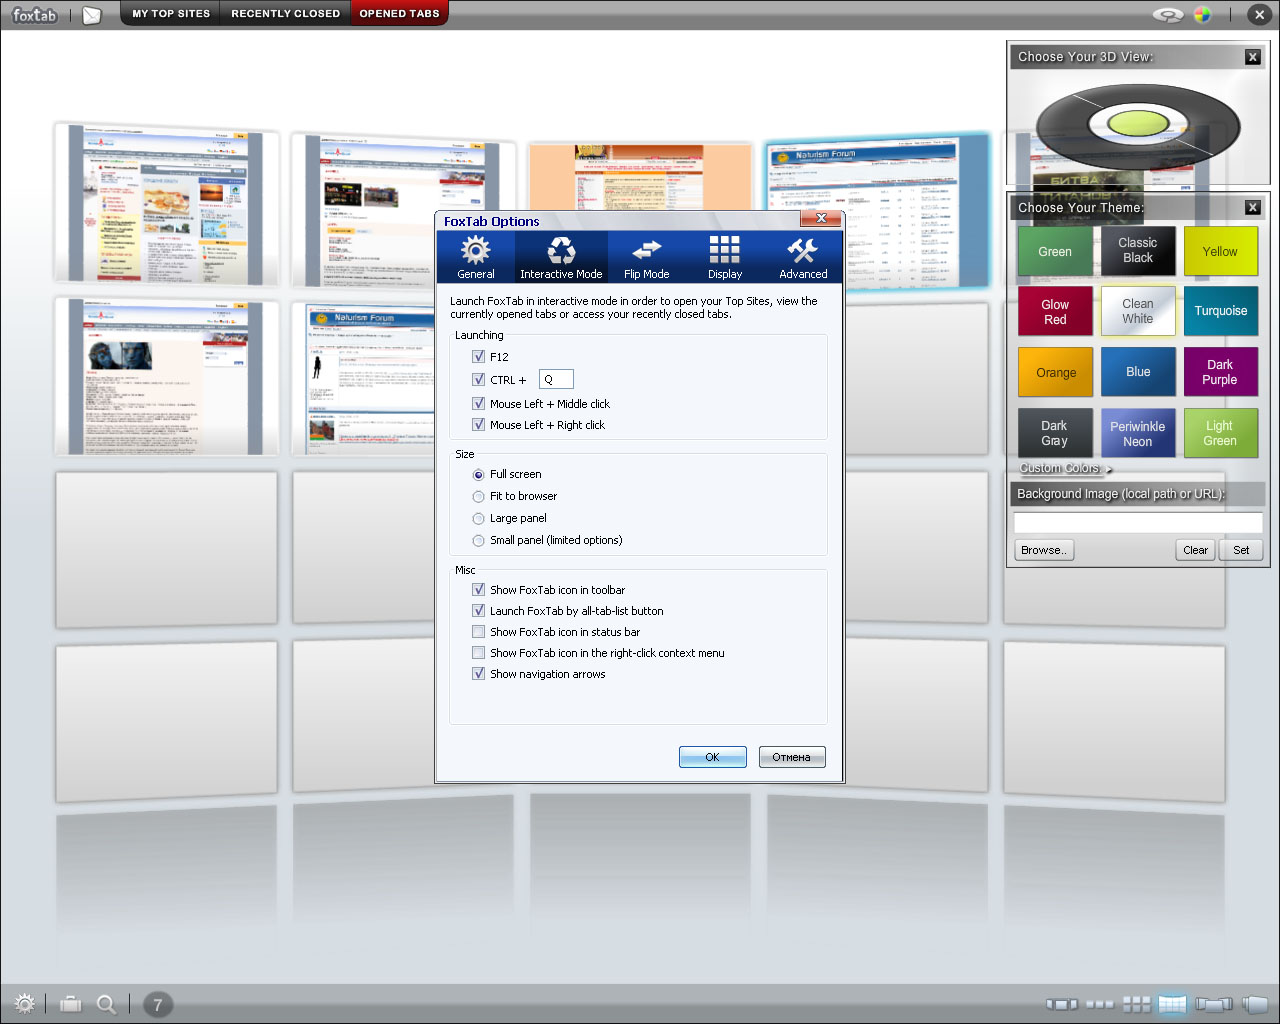Screen dimensions: 1280x1024
Task: Select Interactive Mode tab icon
Action: [x=561, y=257]
